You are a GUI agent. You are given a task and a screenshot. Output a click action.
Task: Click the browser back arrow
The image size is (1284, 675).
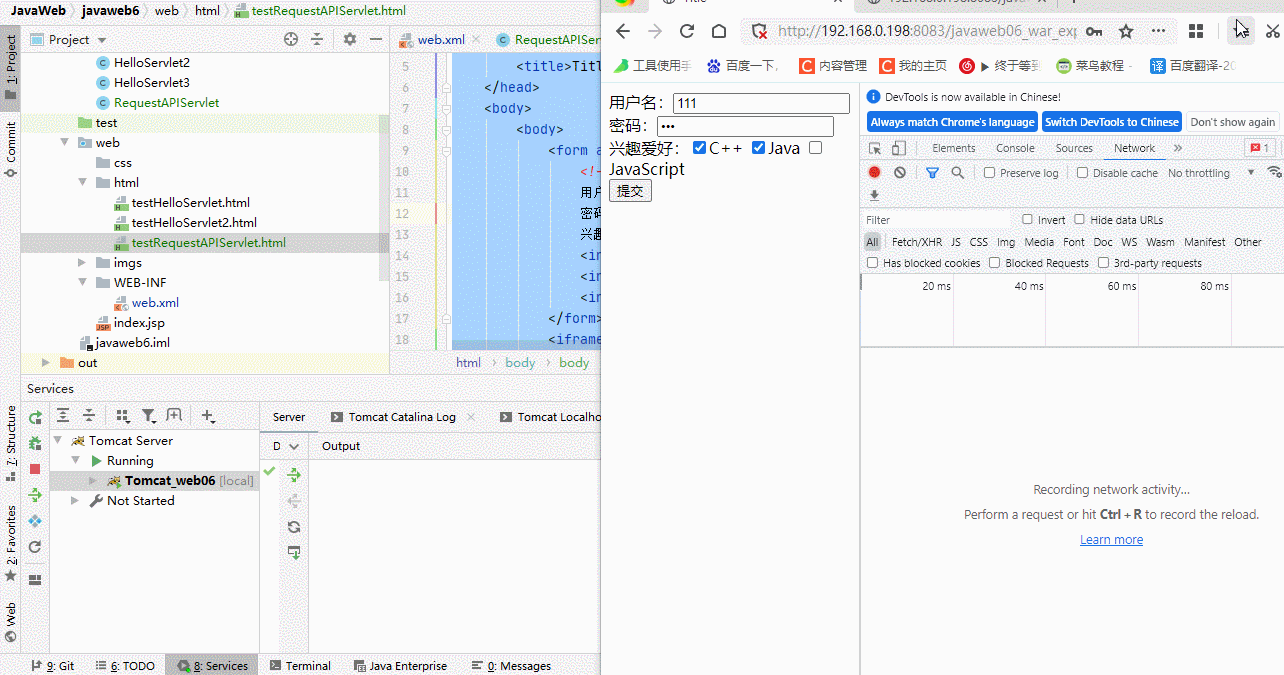[x=623, y=31]
